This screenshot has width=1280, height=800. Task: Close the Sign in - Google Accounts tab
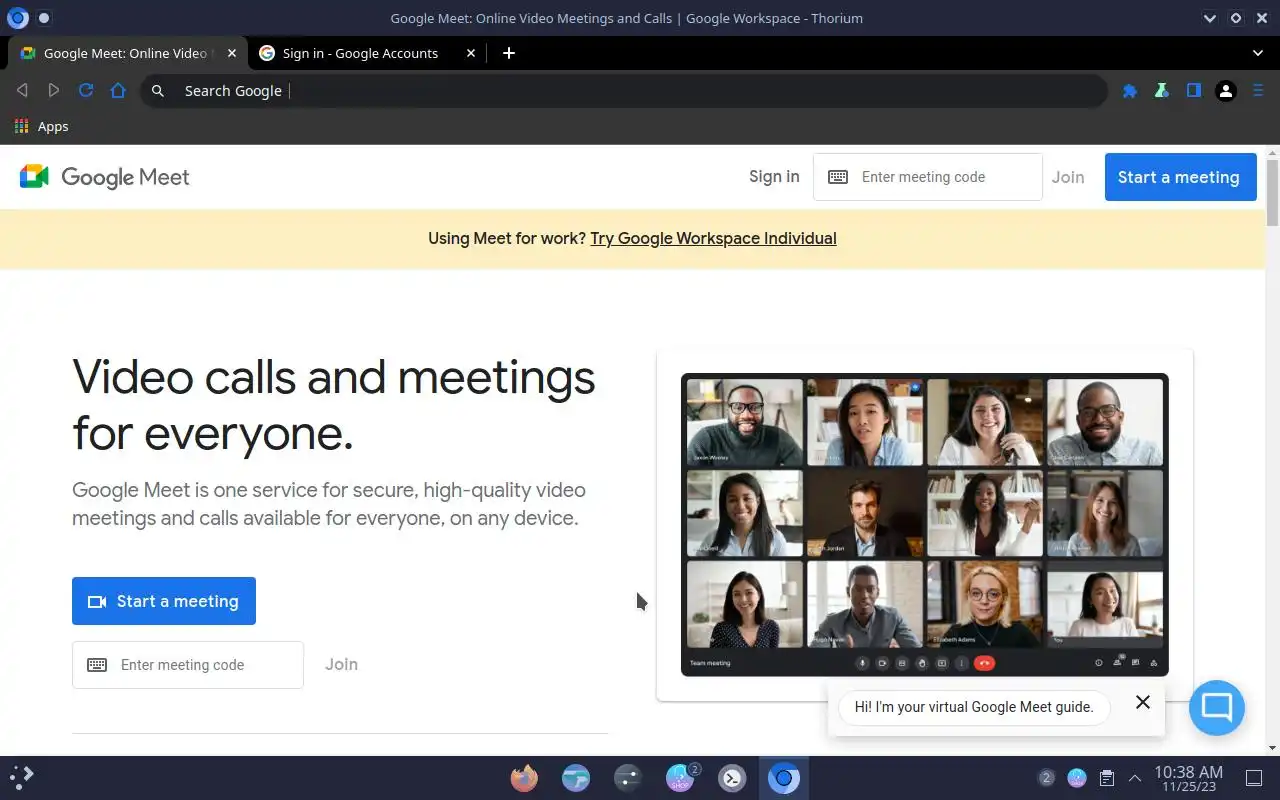click(x=471, y=53)
